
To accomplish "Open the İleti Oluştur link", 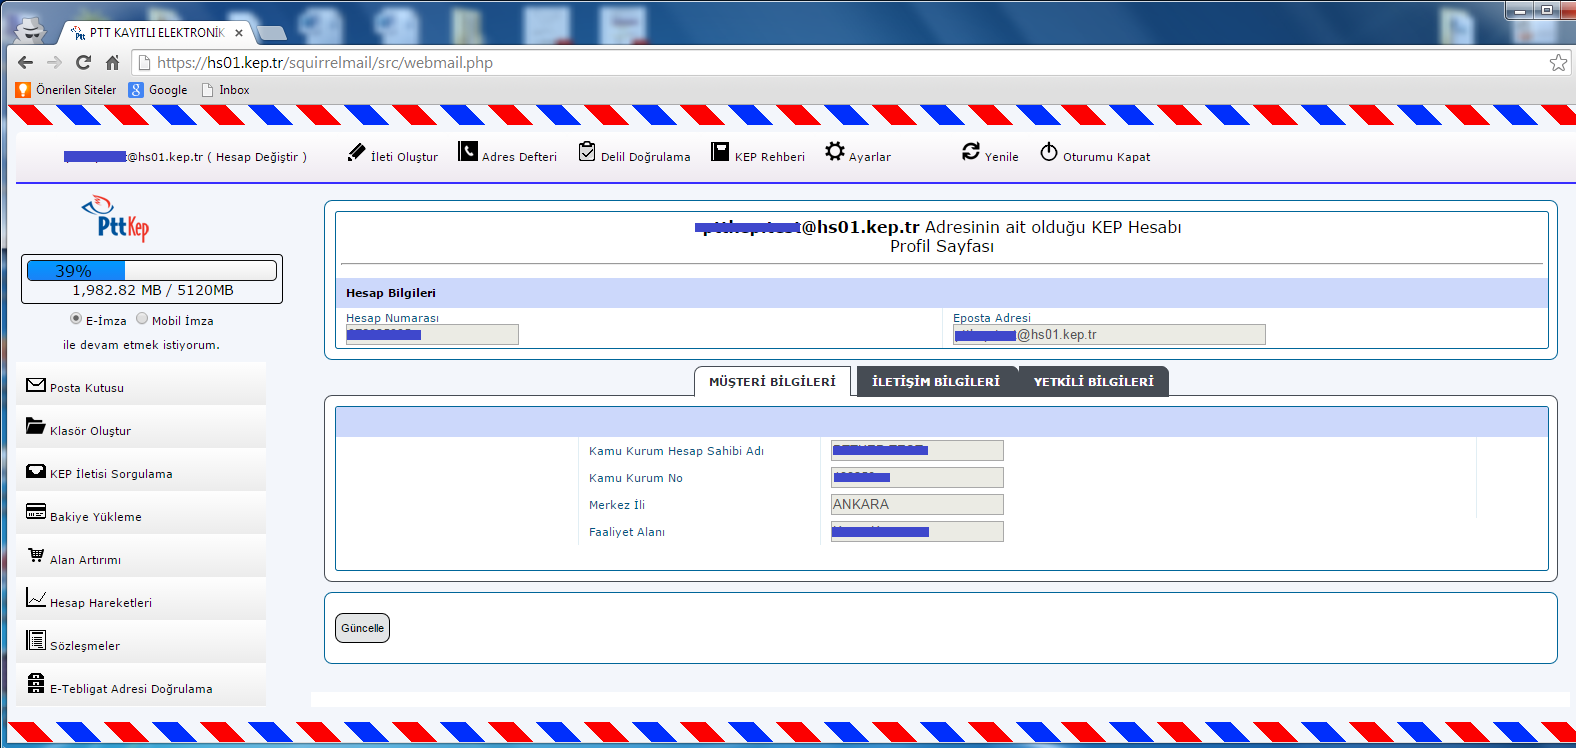I will pos(404,157).
